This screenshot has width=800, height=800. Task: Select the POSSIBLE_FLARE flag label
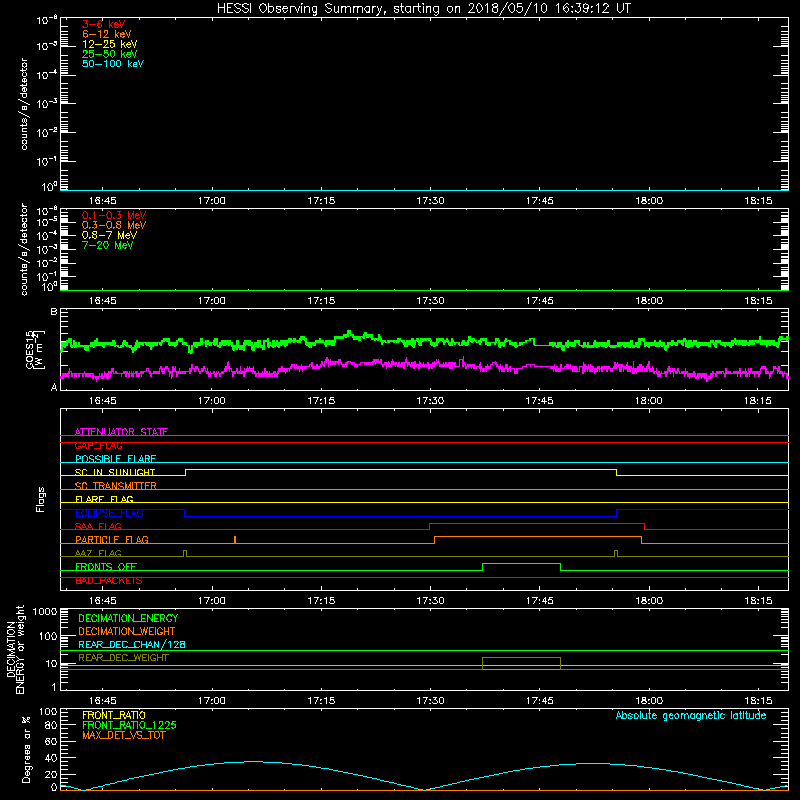(115, 459)
